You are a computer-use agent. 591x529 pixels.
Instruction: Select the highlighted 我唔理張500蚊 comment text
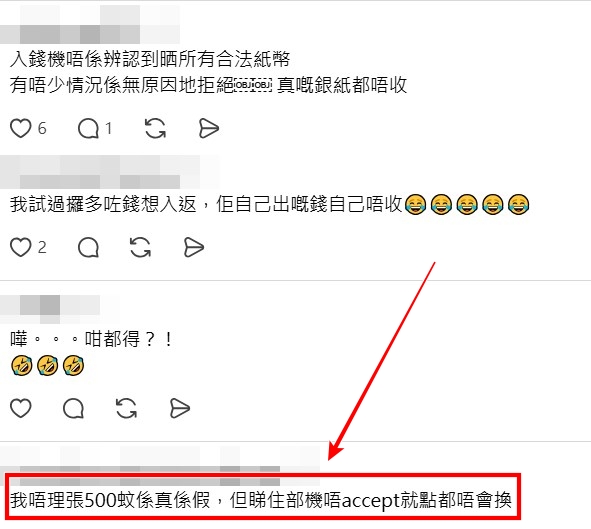pyautogui.click(x=261, y=500)
